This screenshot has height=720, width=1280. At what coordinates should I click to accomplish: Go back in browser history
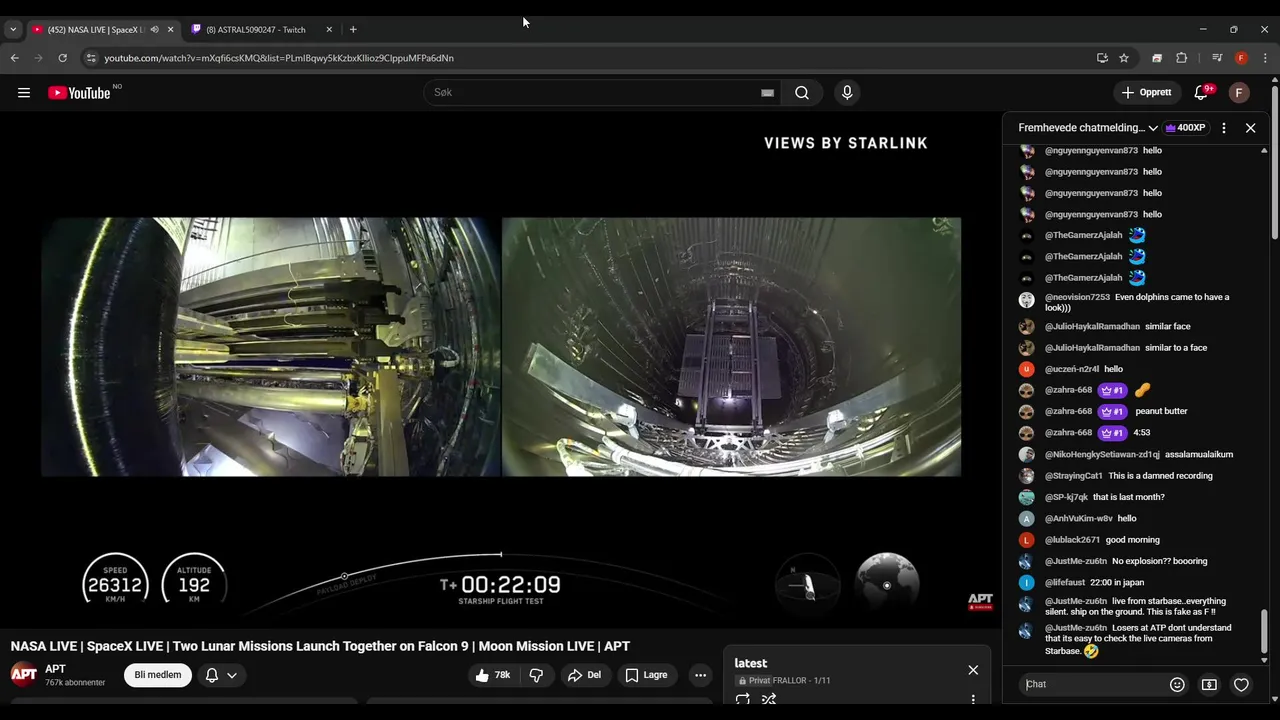click(x=14, y=58)
